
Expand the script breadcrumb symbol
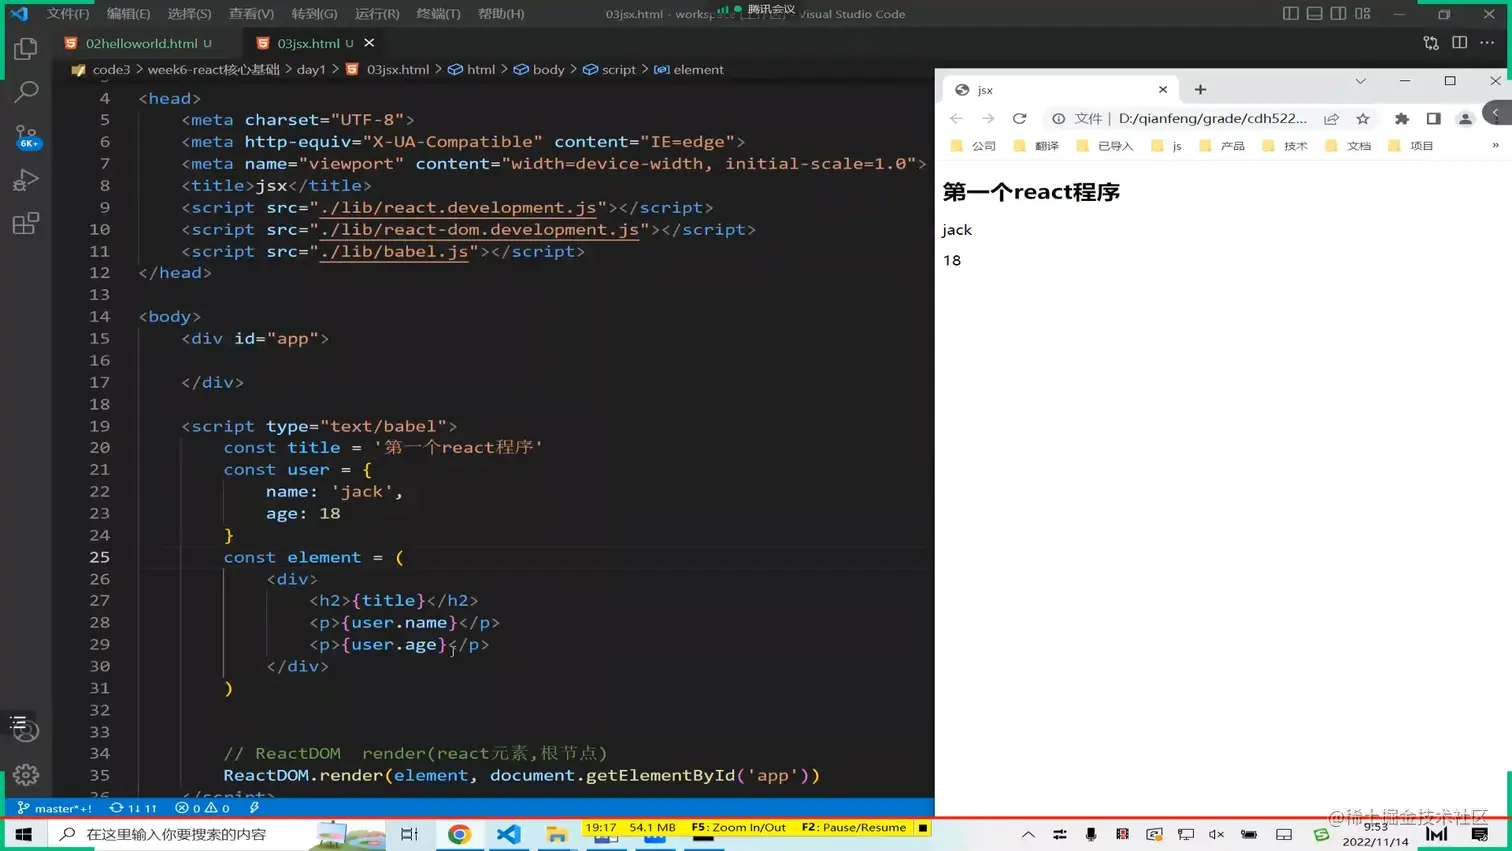pyautogui.click(x=618, y=70)
